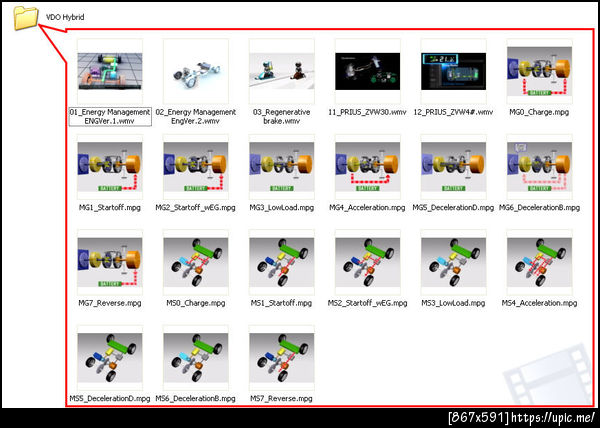Click the file name MS1_Startoff.mpg
The height and width of the screenshot is (428, 600).
pos(282,303)
